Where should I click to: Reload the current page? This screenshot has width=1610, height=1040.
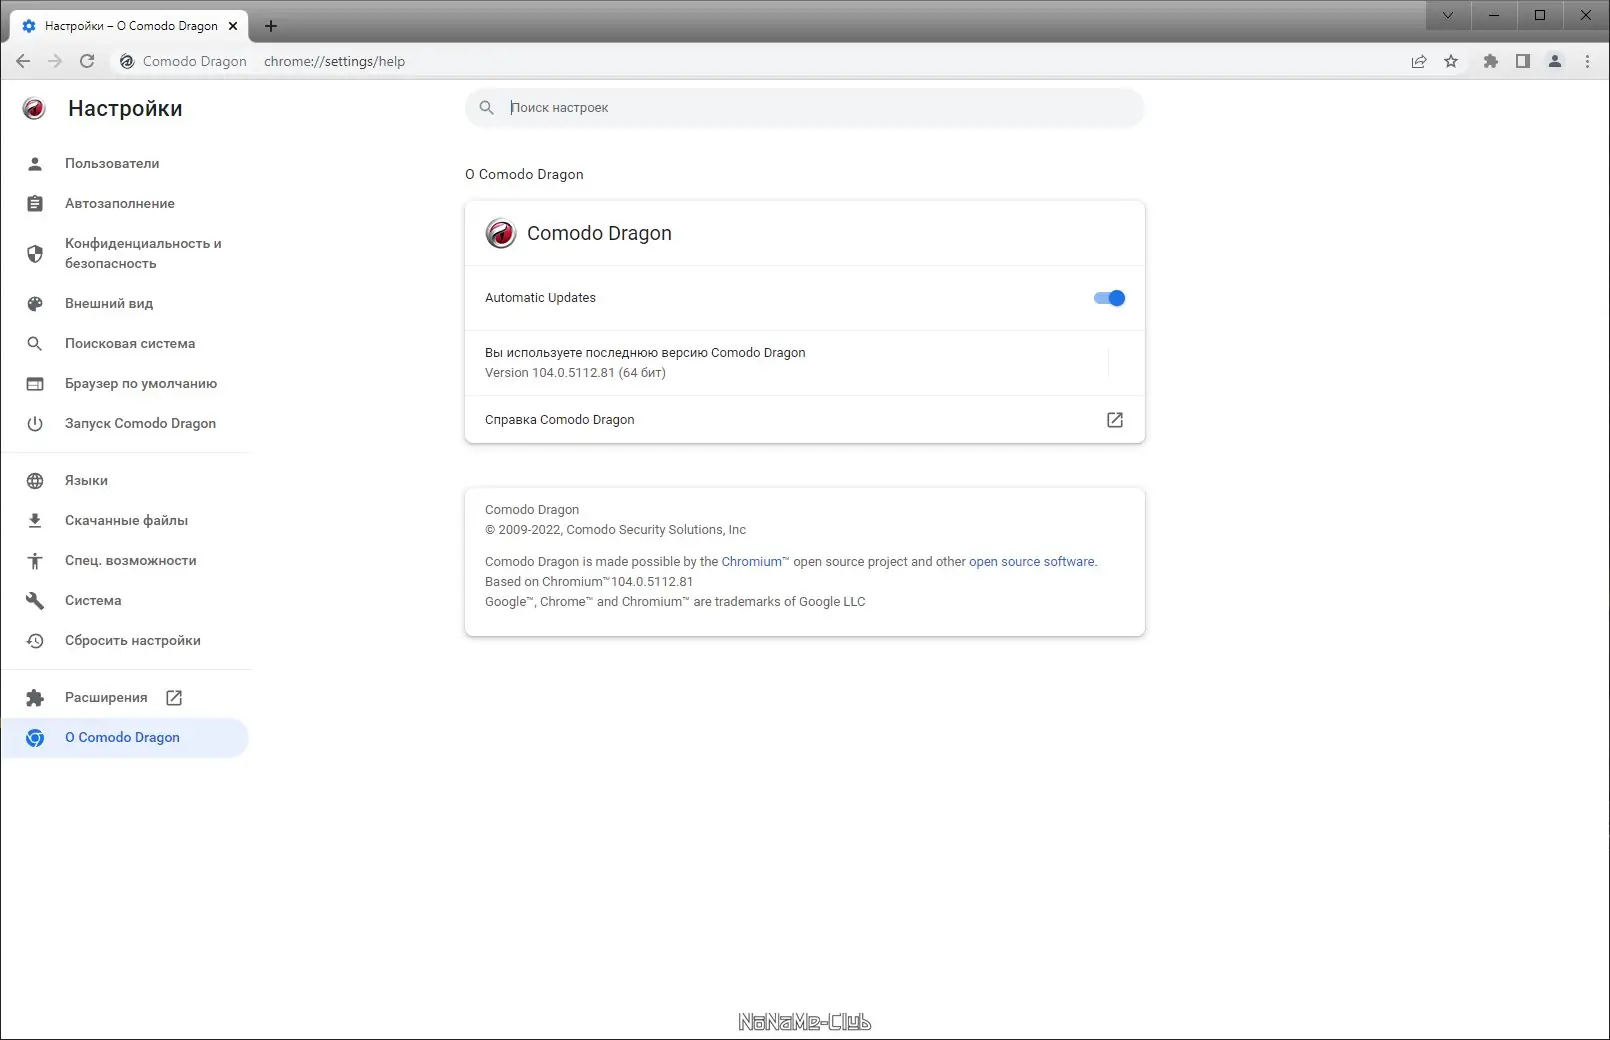[x=87, y=61]
